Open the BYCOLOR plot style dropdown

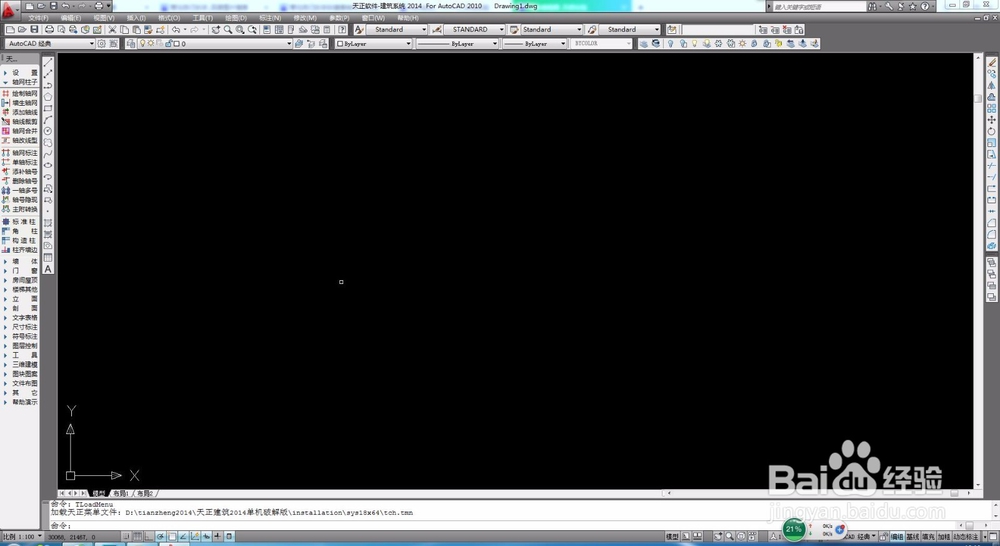click(x=601, y=44)
